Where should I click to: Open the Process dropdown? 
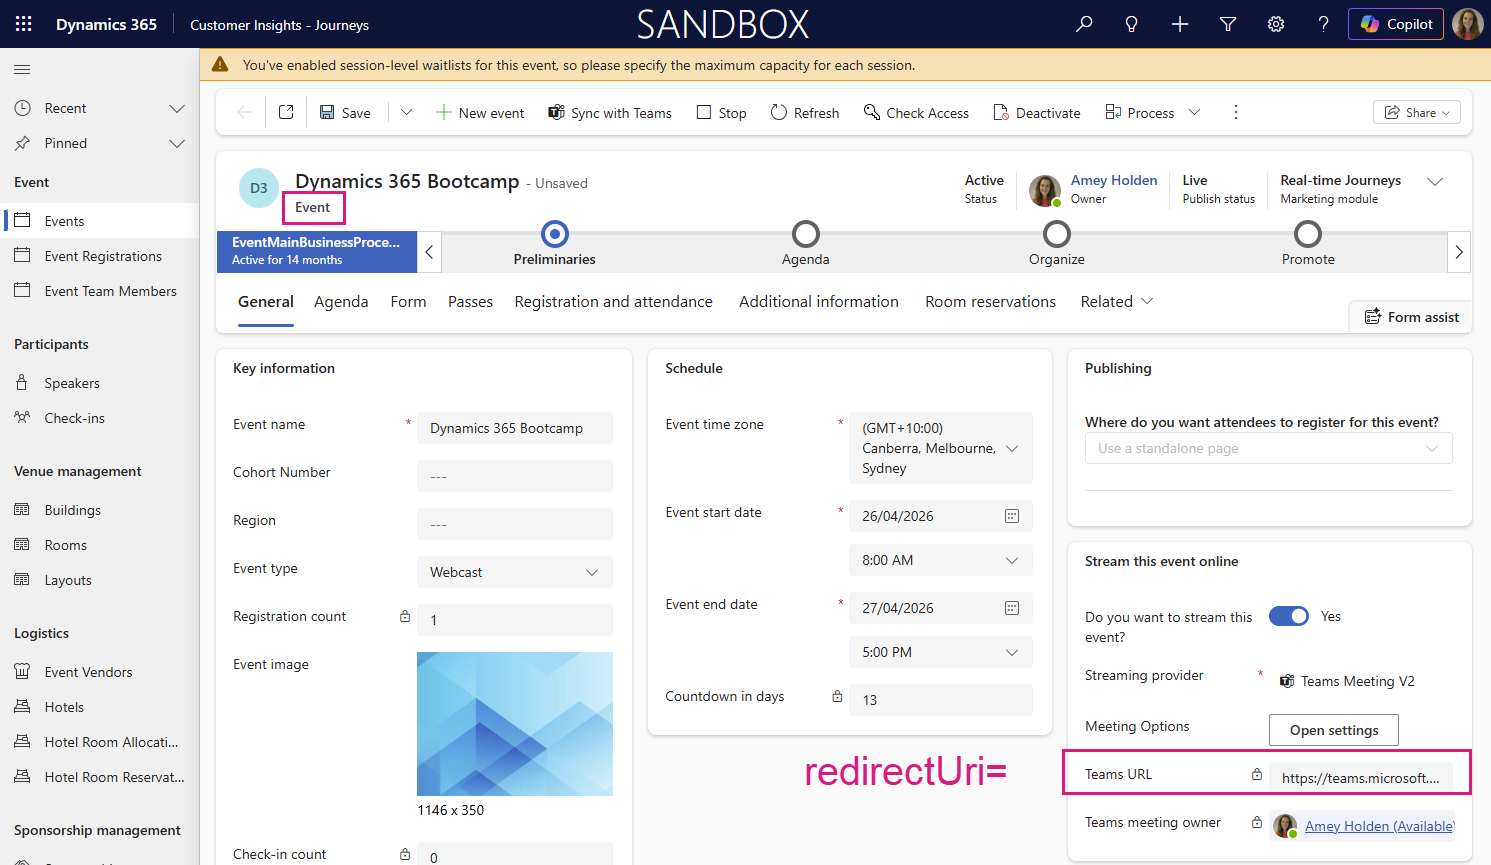pos(1152,113)
